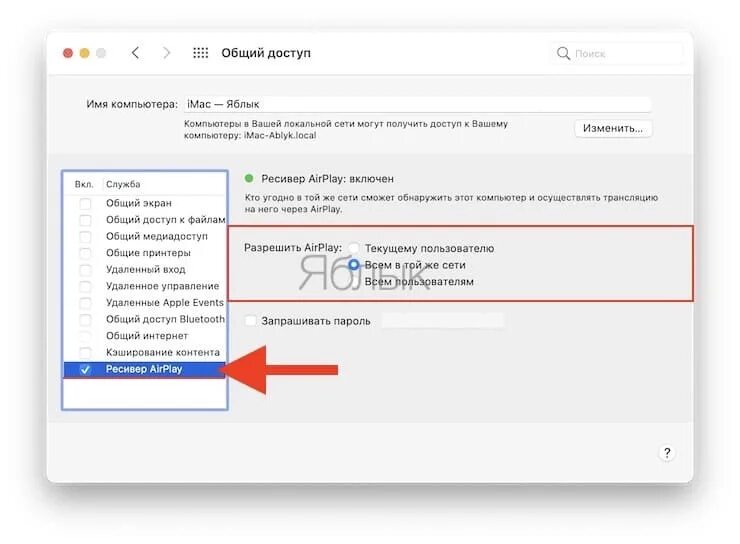The image size is (740, 544).
Task: Enable Общий доступ к файлам checkbox
Action: pos(85,220)
